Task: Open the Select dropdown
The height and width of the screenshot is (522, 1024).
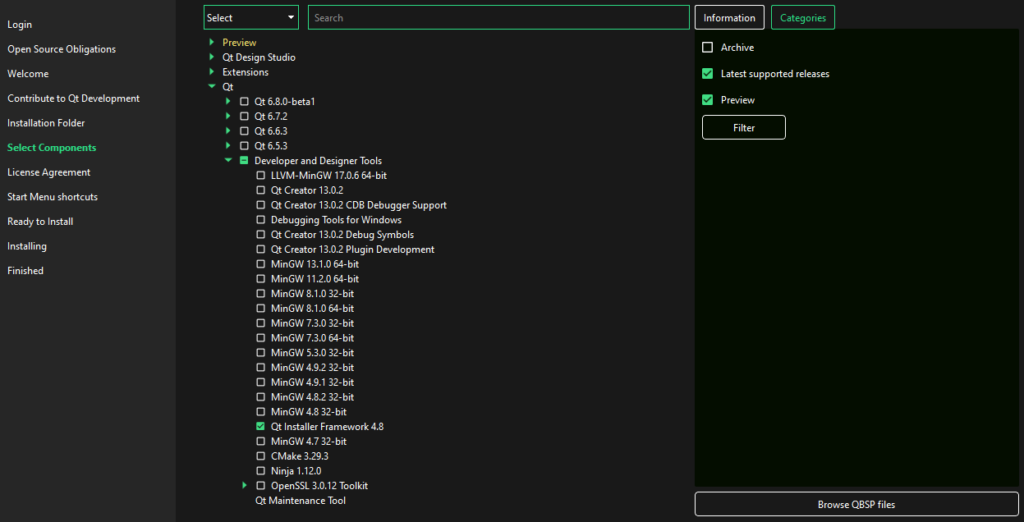Action: point(251,18)
